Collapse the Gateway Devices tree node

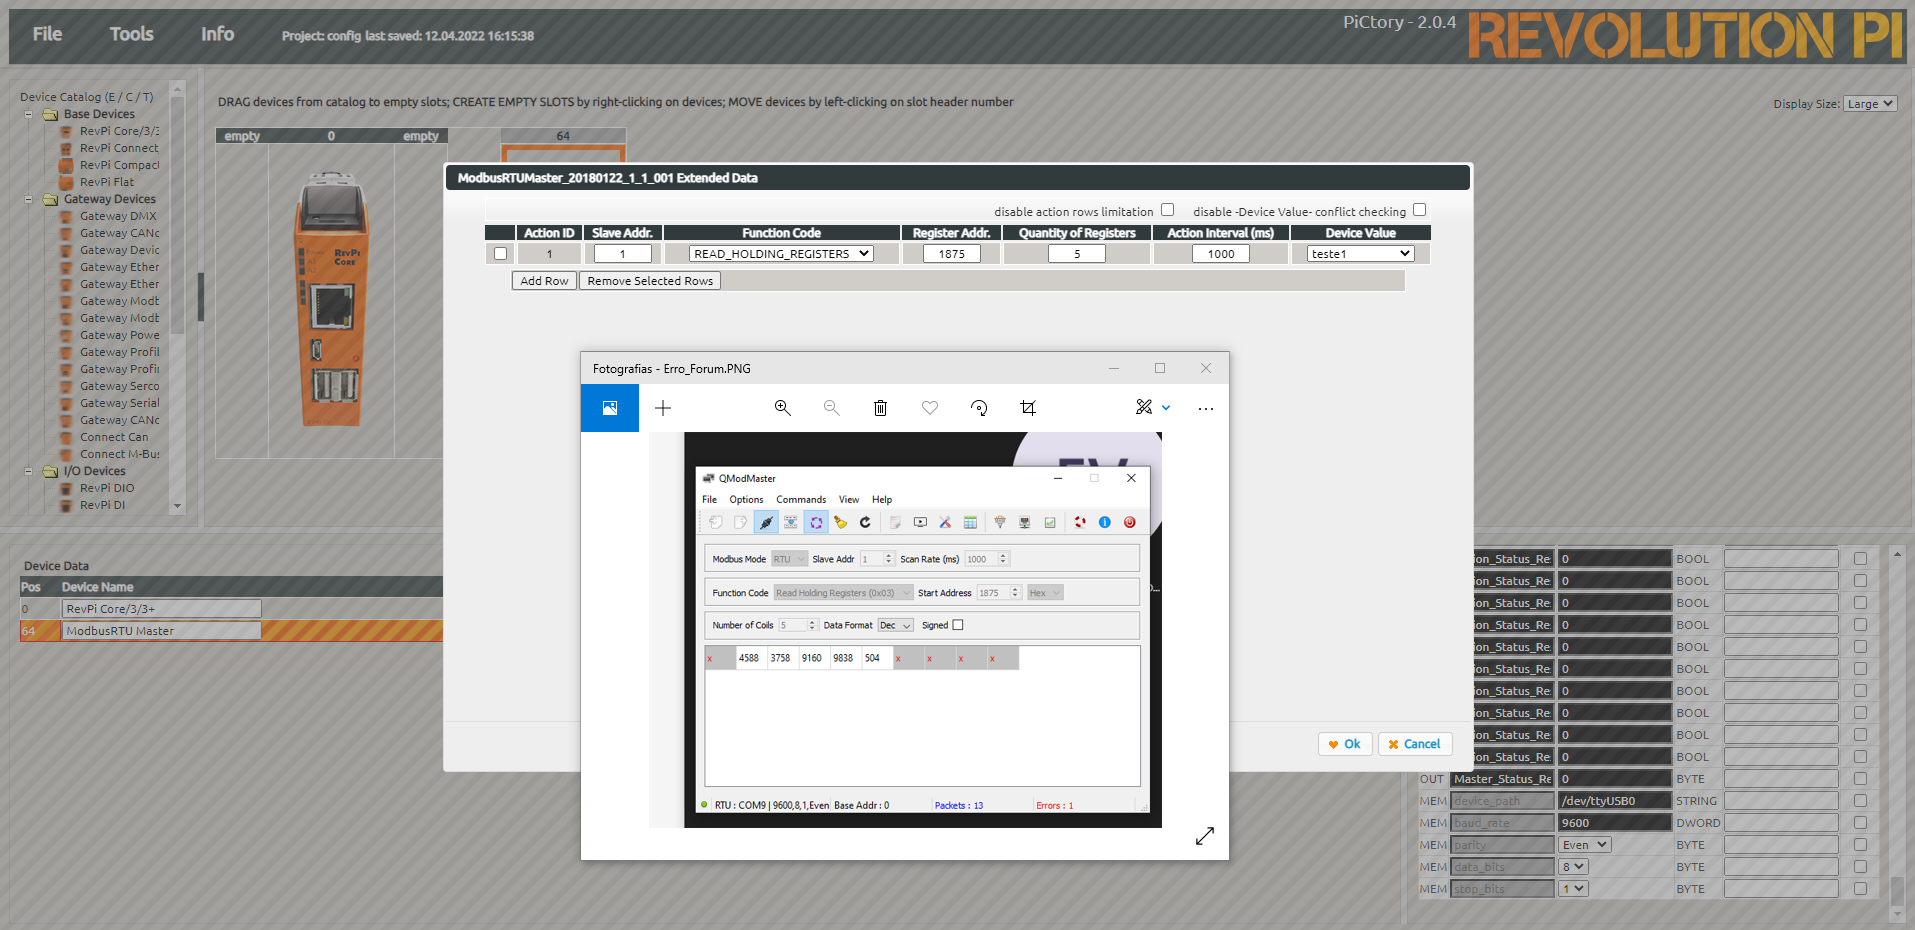click(28, 199)
